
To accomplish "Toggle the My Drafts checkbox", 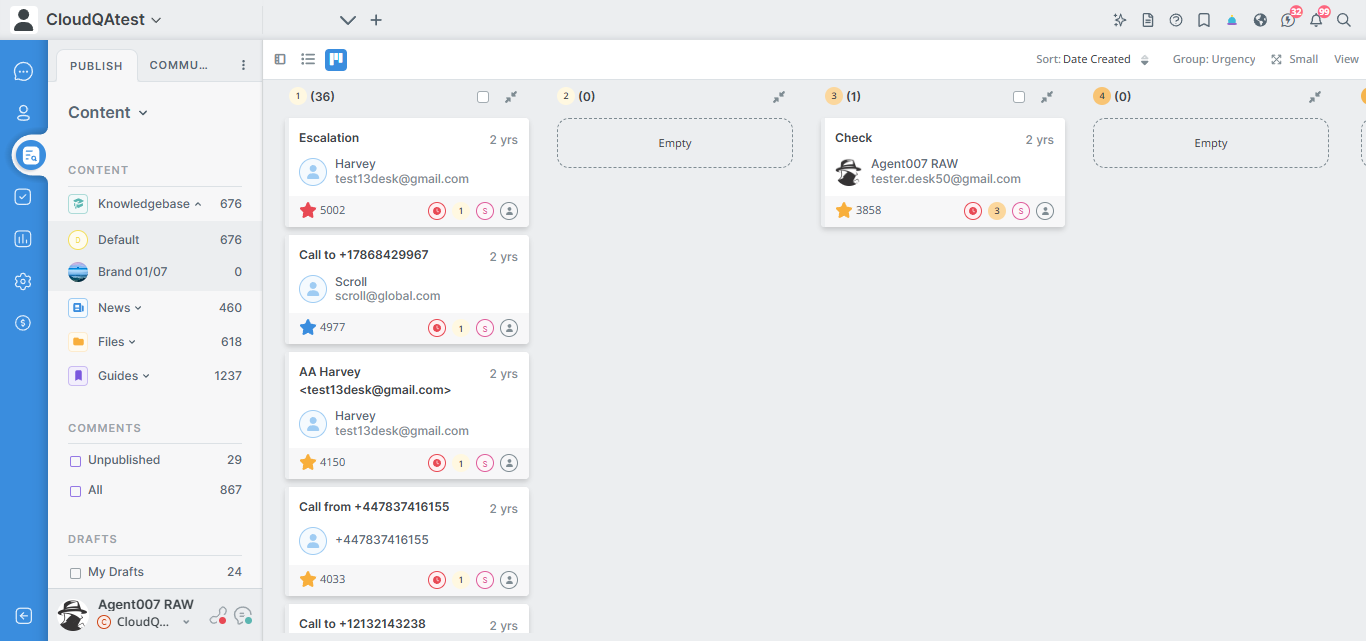I will pos(75,573).
